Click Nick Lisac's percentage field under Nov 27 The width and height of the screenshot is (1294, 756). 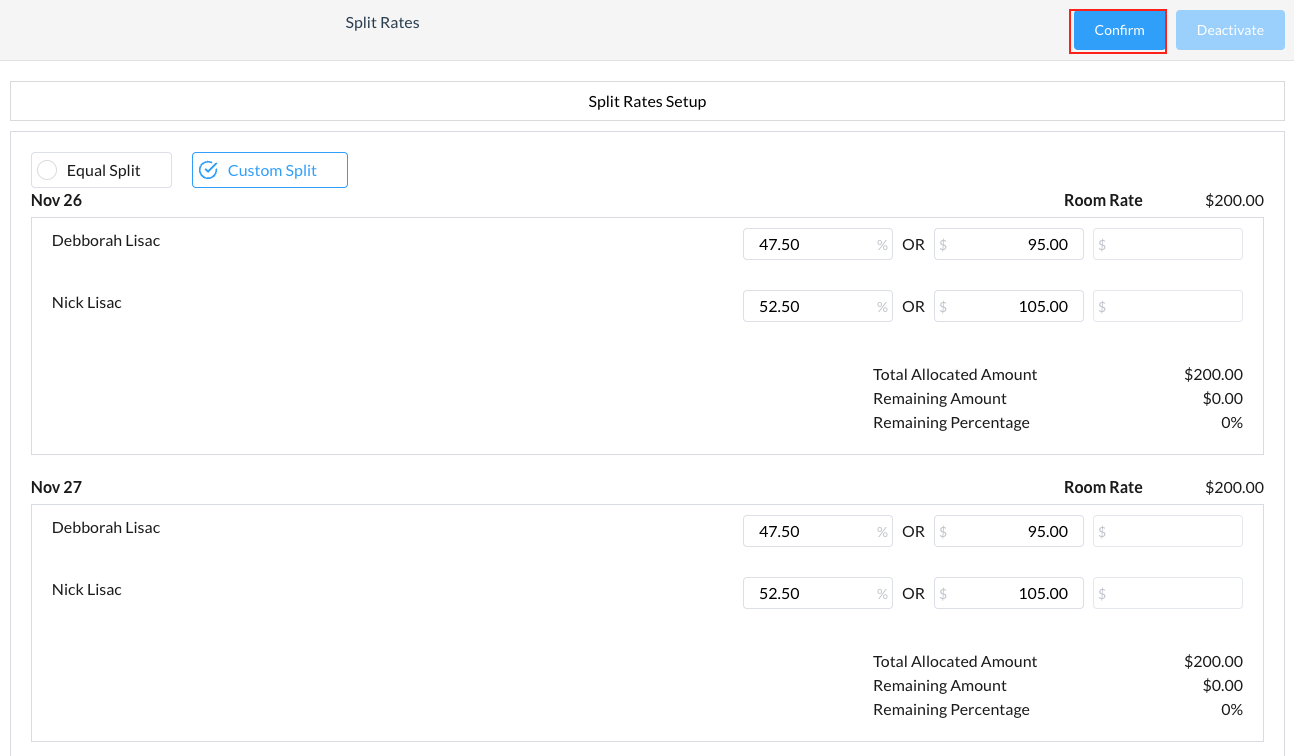pos(817,593)
